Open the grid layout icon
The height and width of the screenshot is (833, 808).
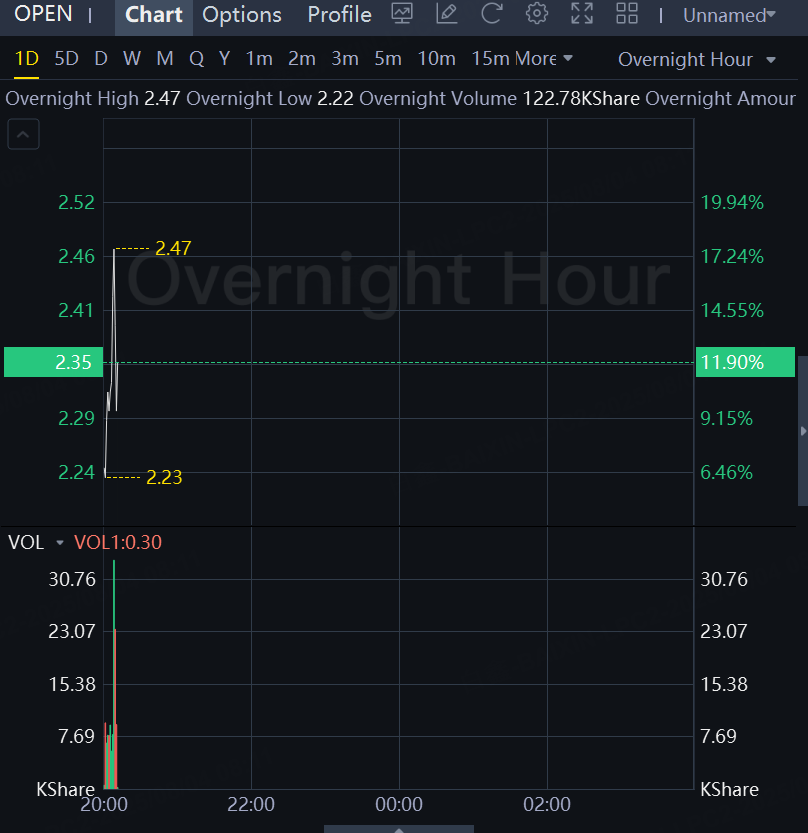(627, 14)
